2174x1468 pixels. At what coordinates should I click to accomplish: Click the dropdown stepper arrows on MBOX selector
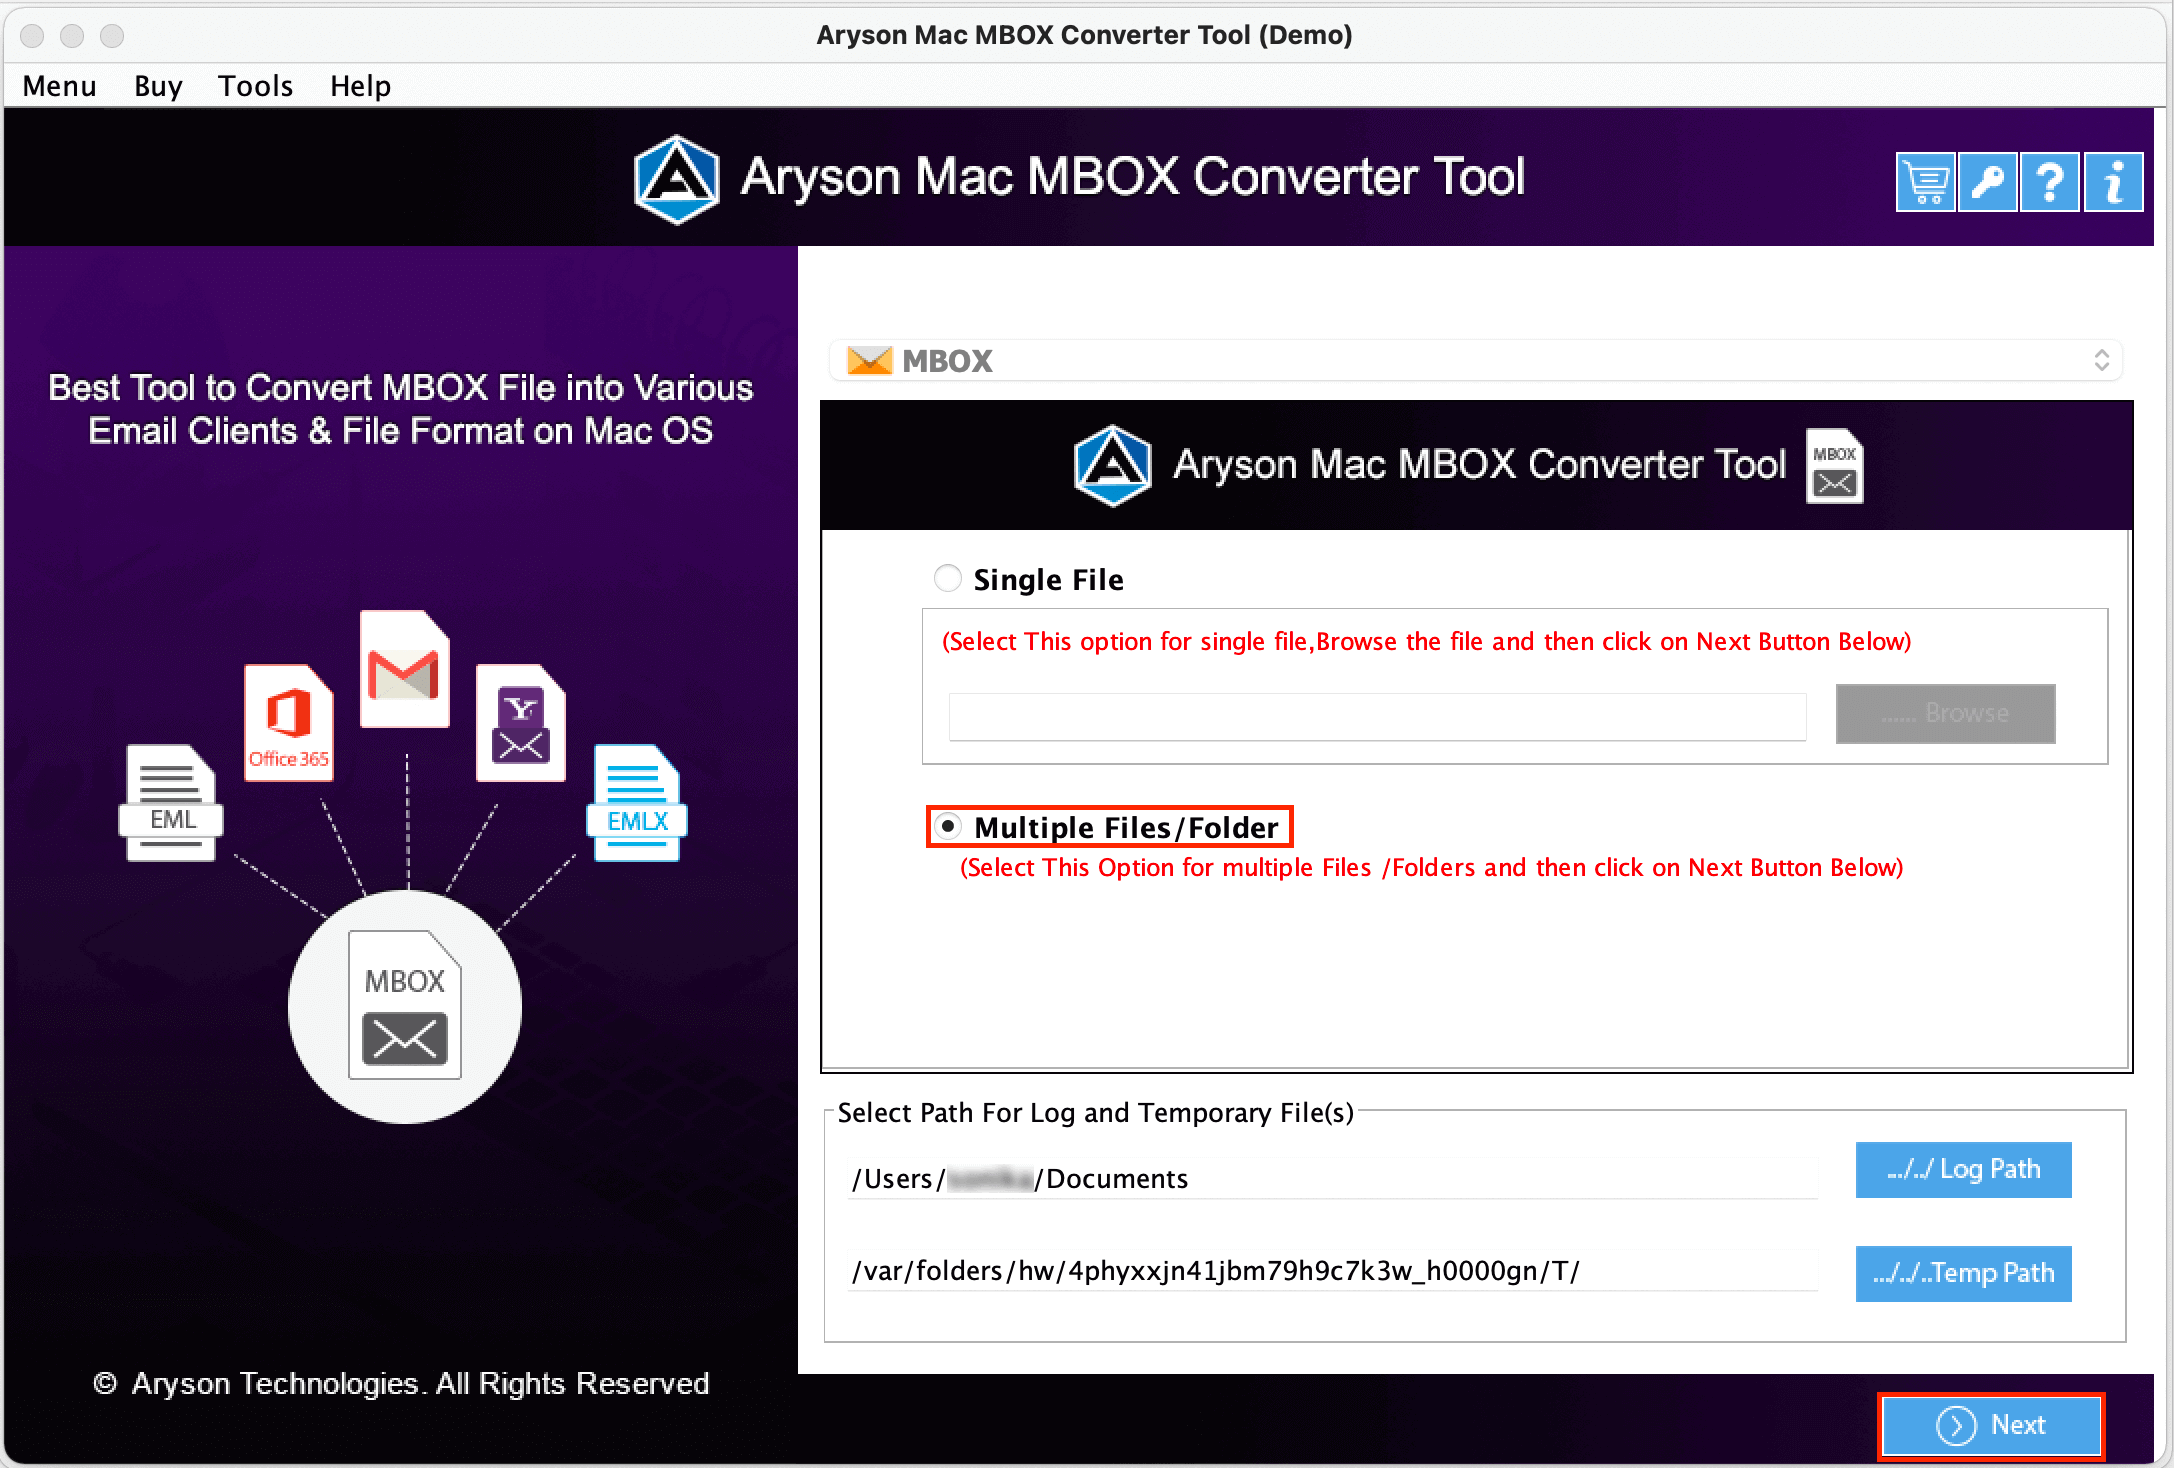pos(2101,361)
